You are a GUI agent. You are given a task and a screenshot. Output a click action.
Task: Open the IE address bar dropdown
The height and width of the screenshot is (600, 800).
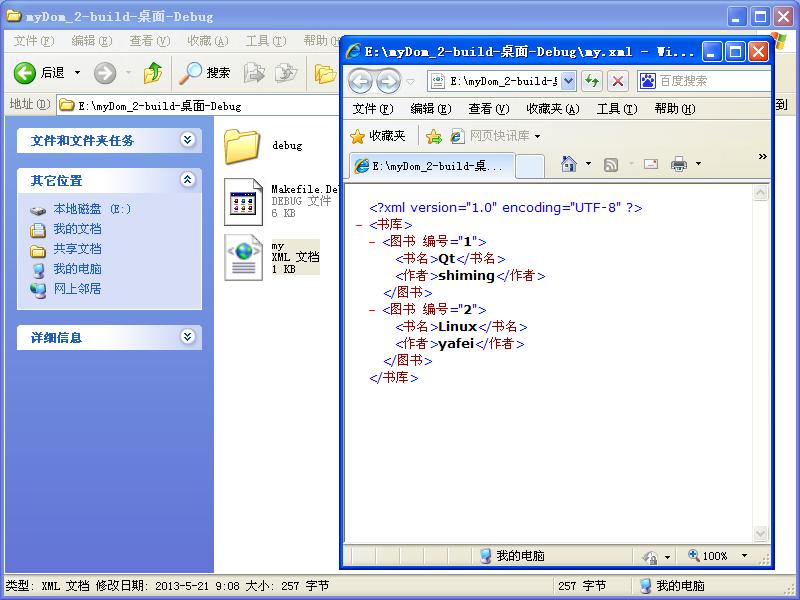point(569,81)
